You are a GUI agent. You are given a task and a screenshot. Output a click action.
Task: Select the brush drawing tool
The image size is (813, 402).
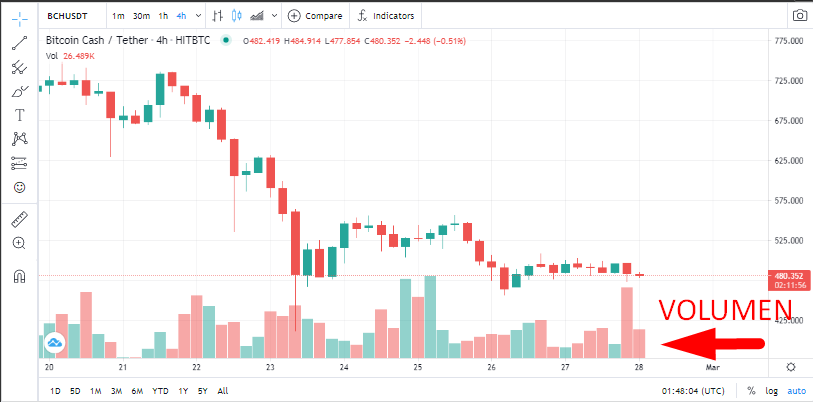pos(20,91)
